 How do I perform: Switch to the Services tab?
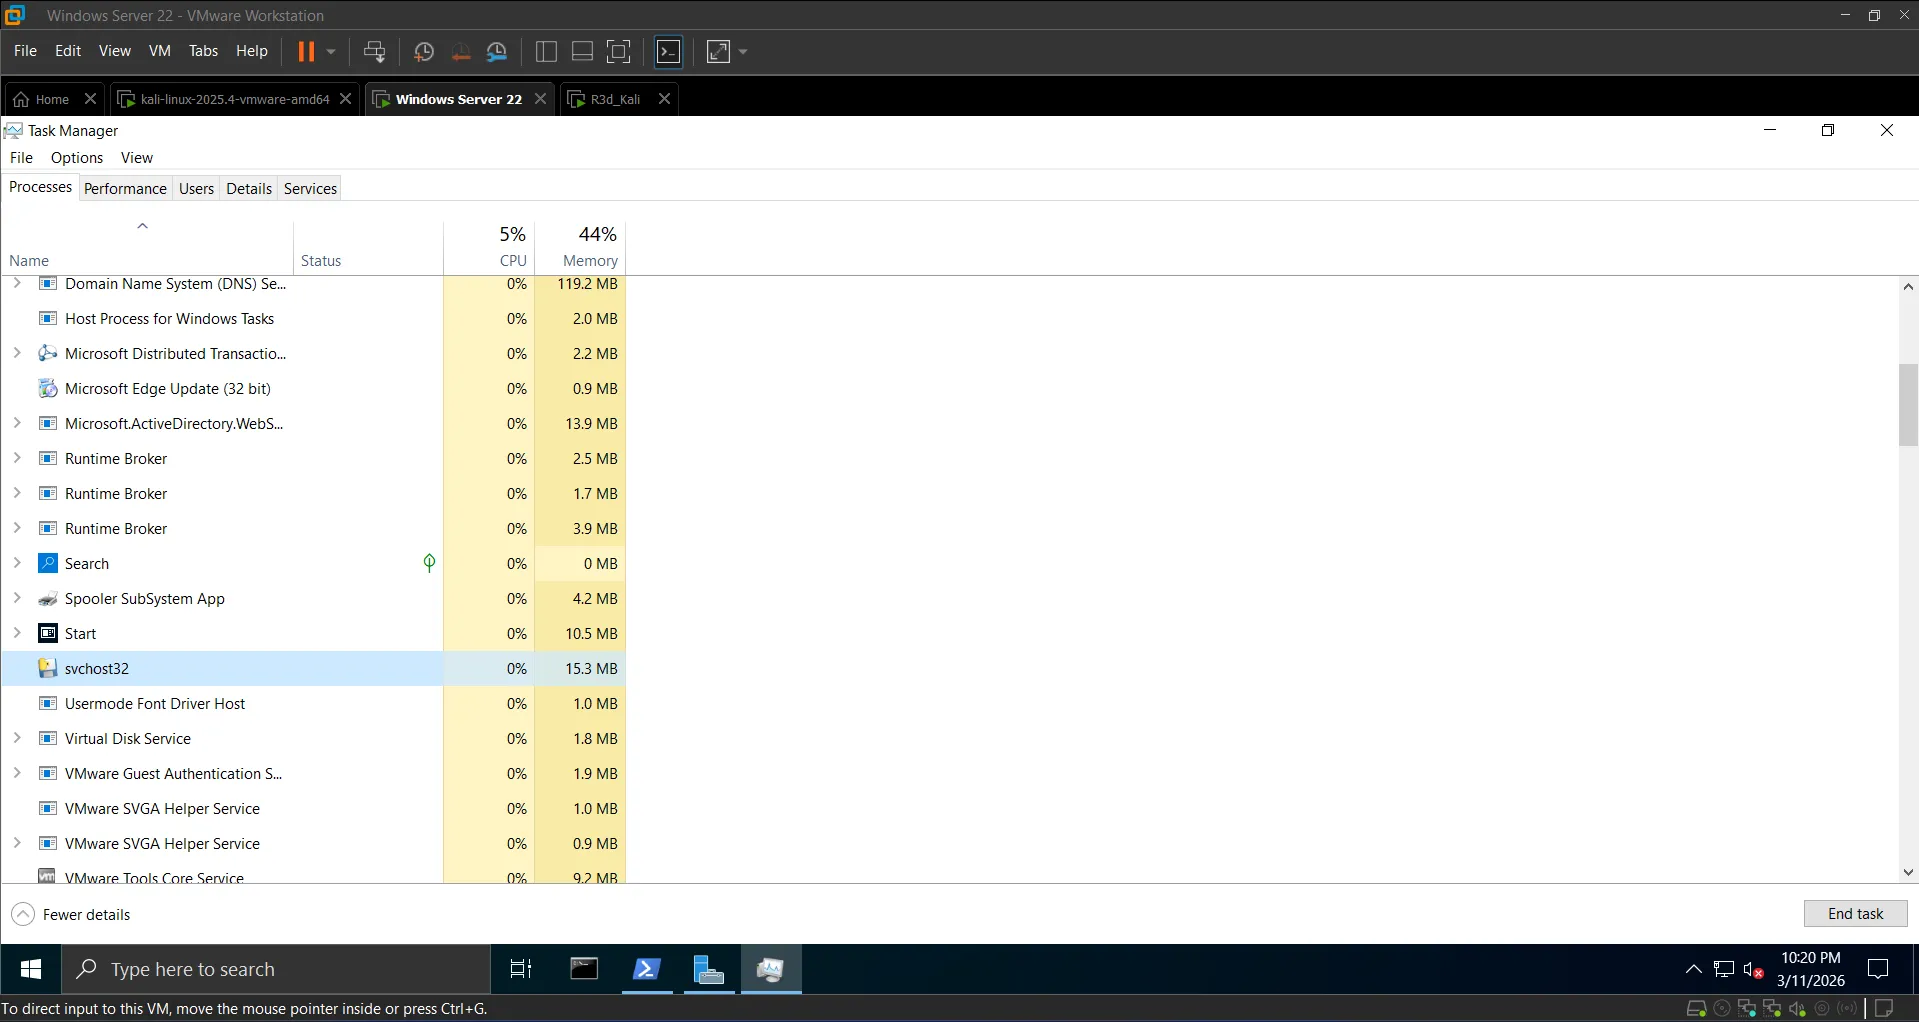[x=310, y=189]
